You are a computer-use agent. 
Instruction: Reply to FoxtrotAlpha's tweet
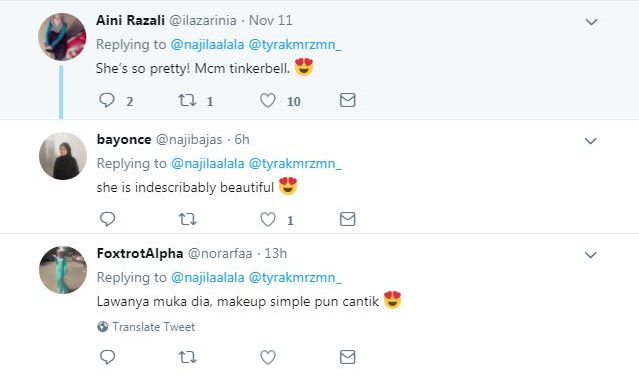click(x=108, y=357)
